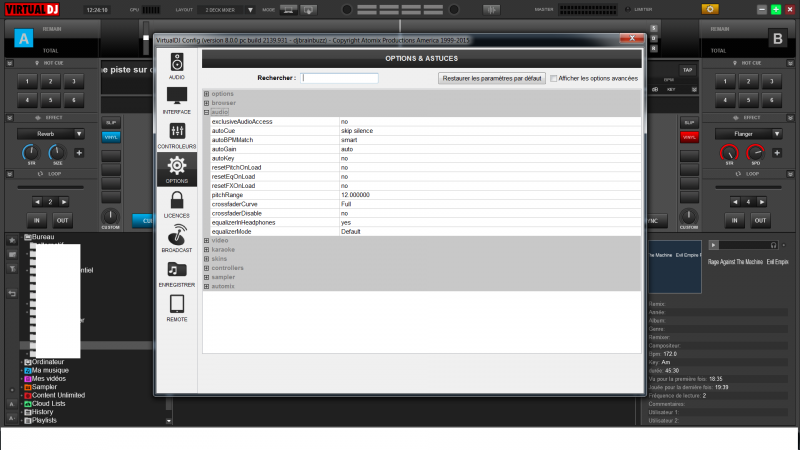Click the favorites star icon in browser sidebar
This screenshot has width=800, height=450.
click(x=12, y=240)
